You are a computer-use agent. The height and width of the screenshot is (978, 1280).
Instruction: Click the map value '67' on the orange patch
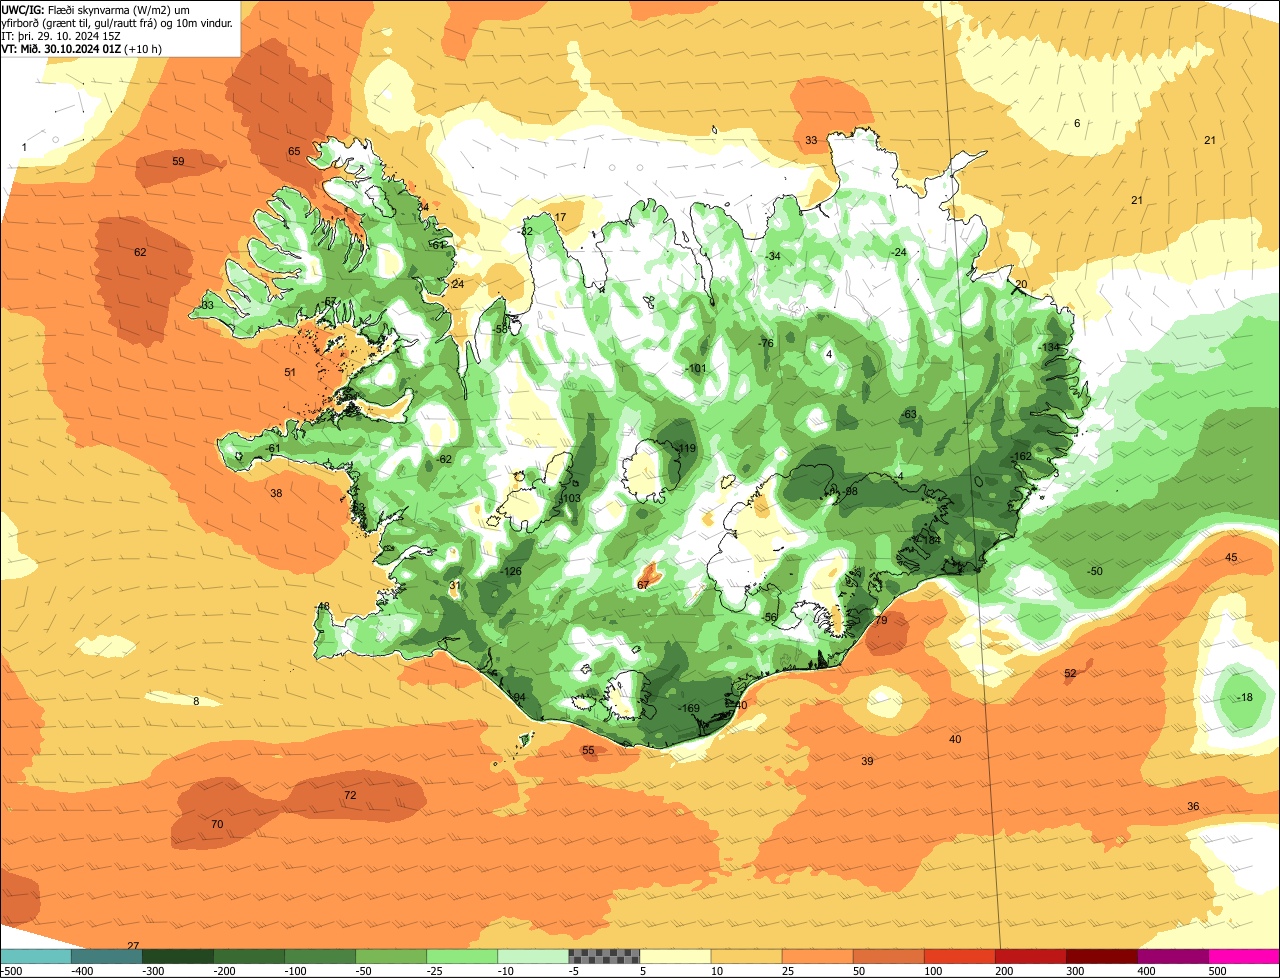tap(643, 584)
